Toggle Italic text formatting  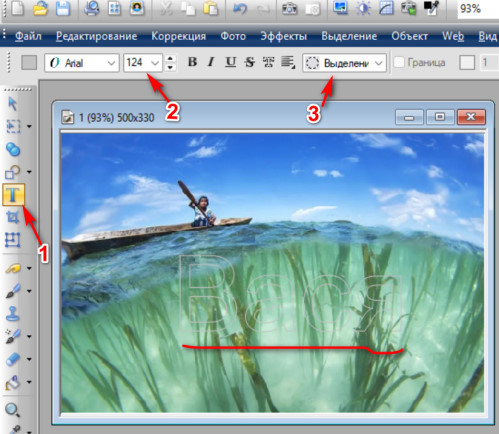coord(211,62)
